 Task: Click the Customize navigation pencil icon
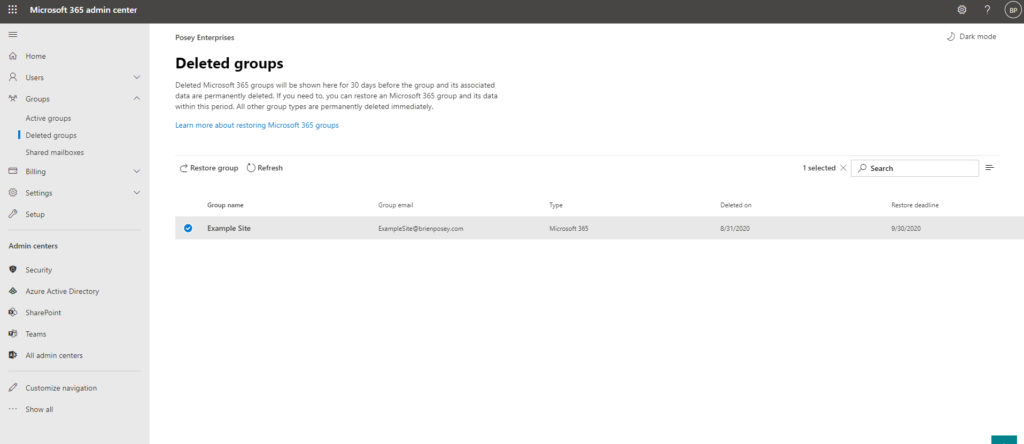point(12,388)
